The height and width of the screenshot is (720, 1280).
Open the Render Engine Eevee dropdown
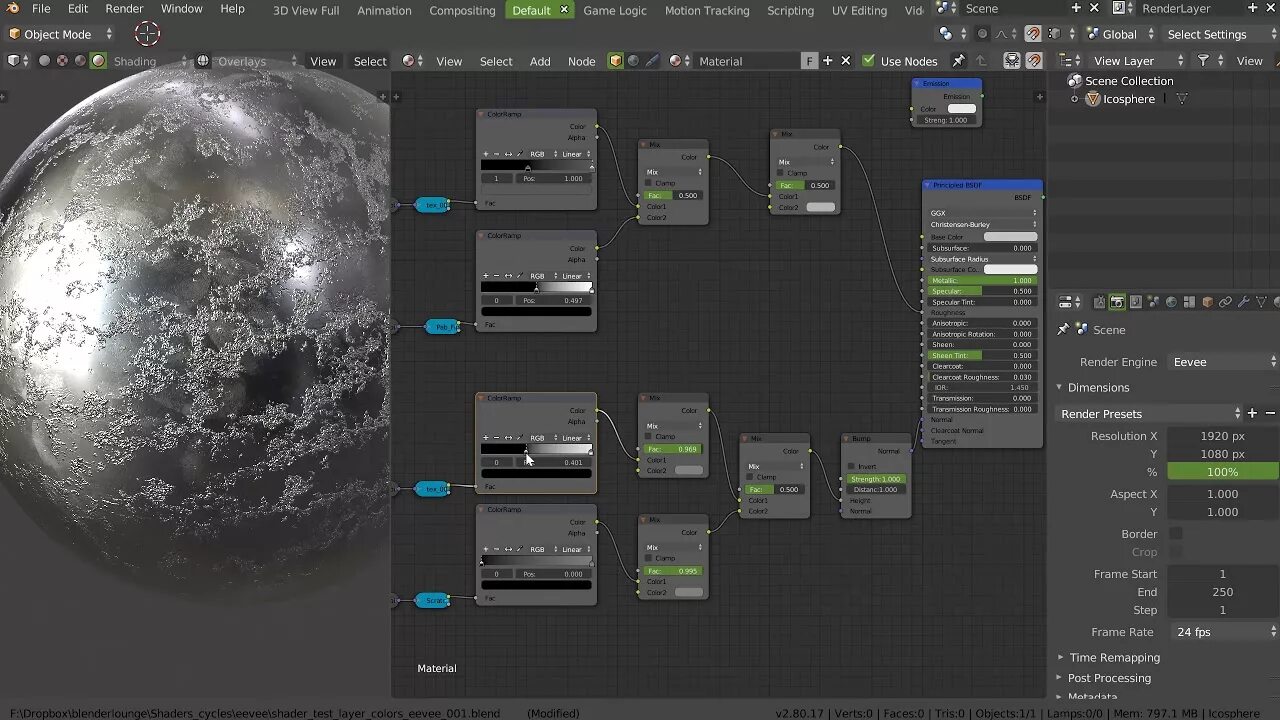point(1222,362)
